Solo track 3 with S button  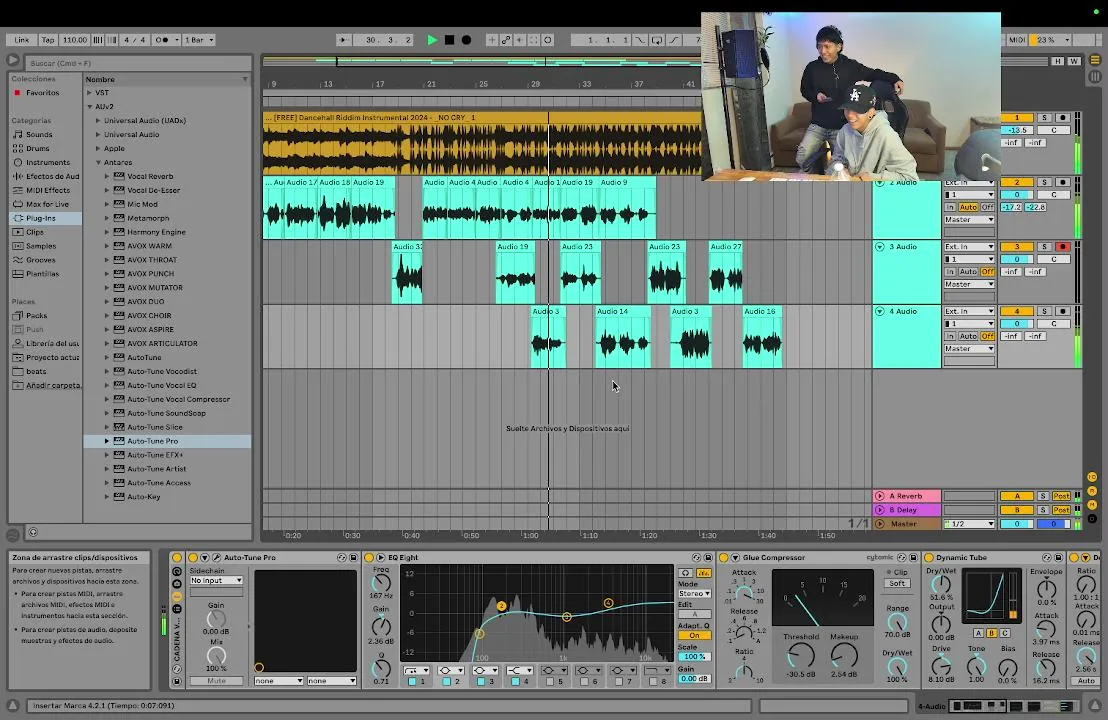[1044, 247]
